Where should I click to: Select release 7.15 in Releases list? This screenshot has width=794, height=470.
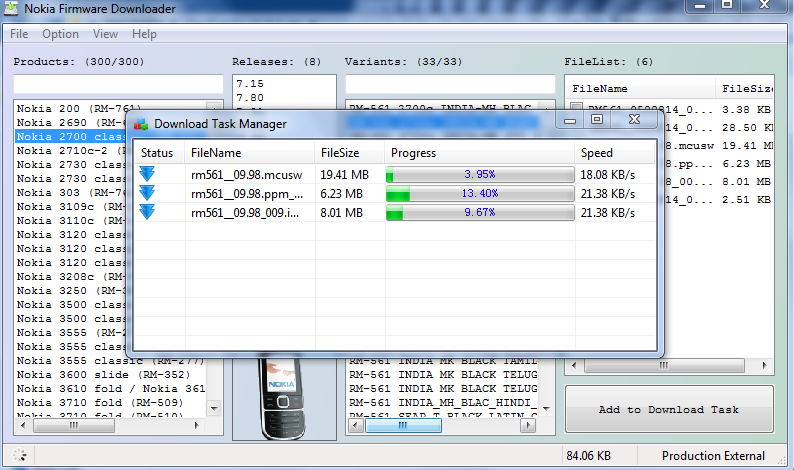point(250,84)
